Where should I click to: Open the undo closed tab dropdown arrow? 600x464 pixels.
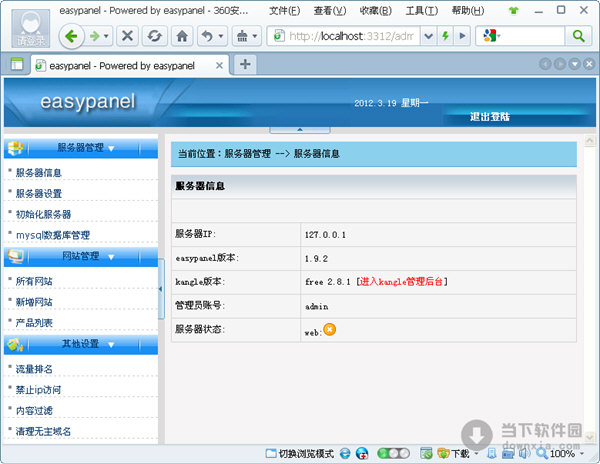click(221, 36)
